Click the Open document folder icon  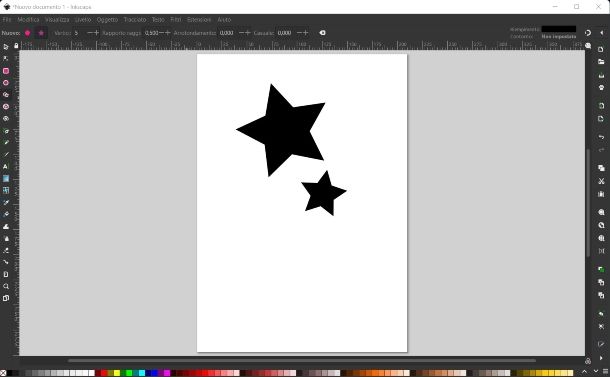pos(601,62)
